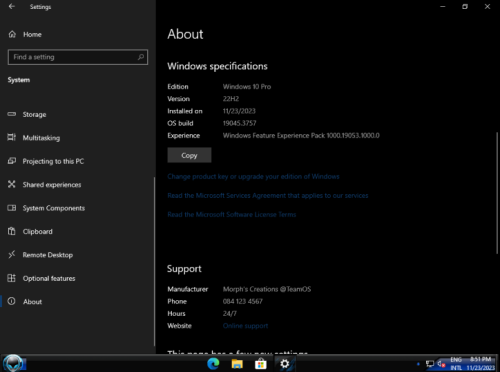Focus the Find a setting search box
The image size is (500, 372).
78,57
